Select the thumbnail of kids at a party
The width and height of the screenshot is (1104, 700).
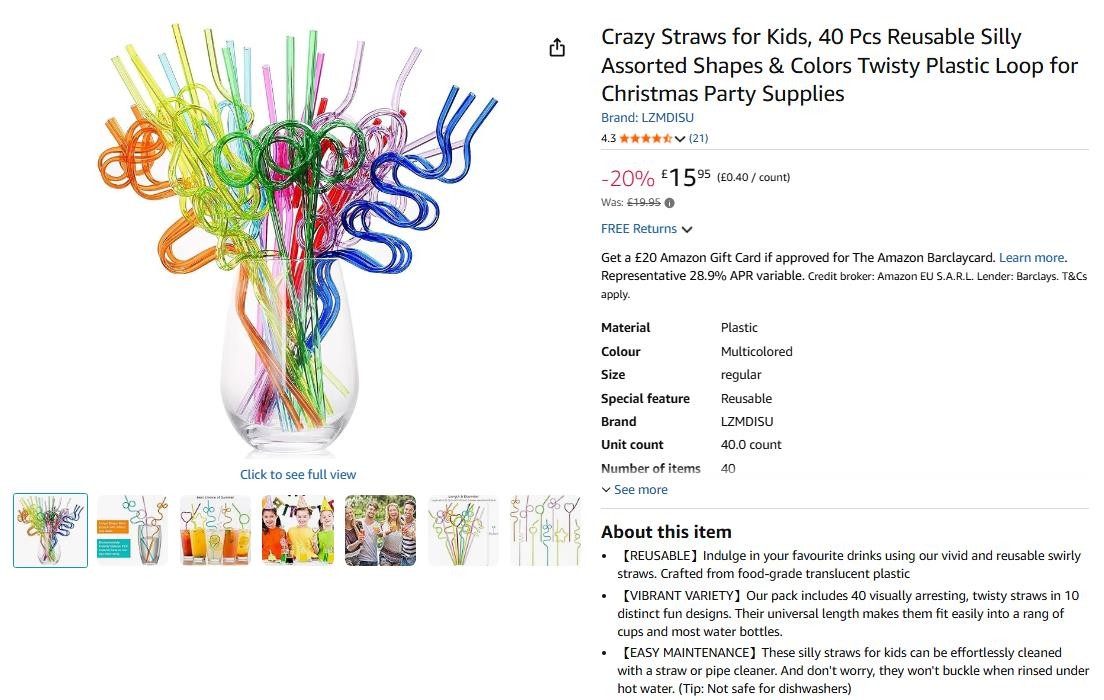(298, 530)
